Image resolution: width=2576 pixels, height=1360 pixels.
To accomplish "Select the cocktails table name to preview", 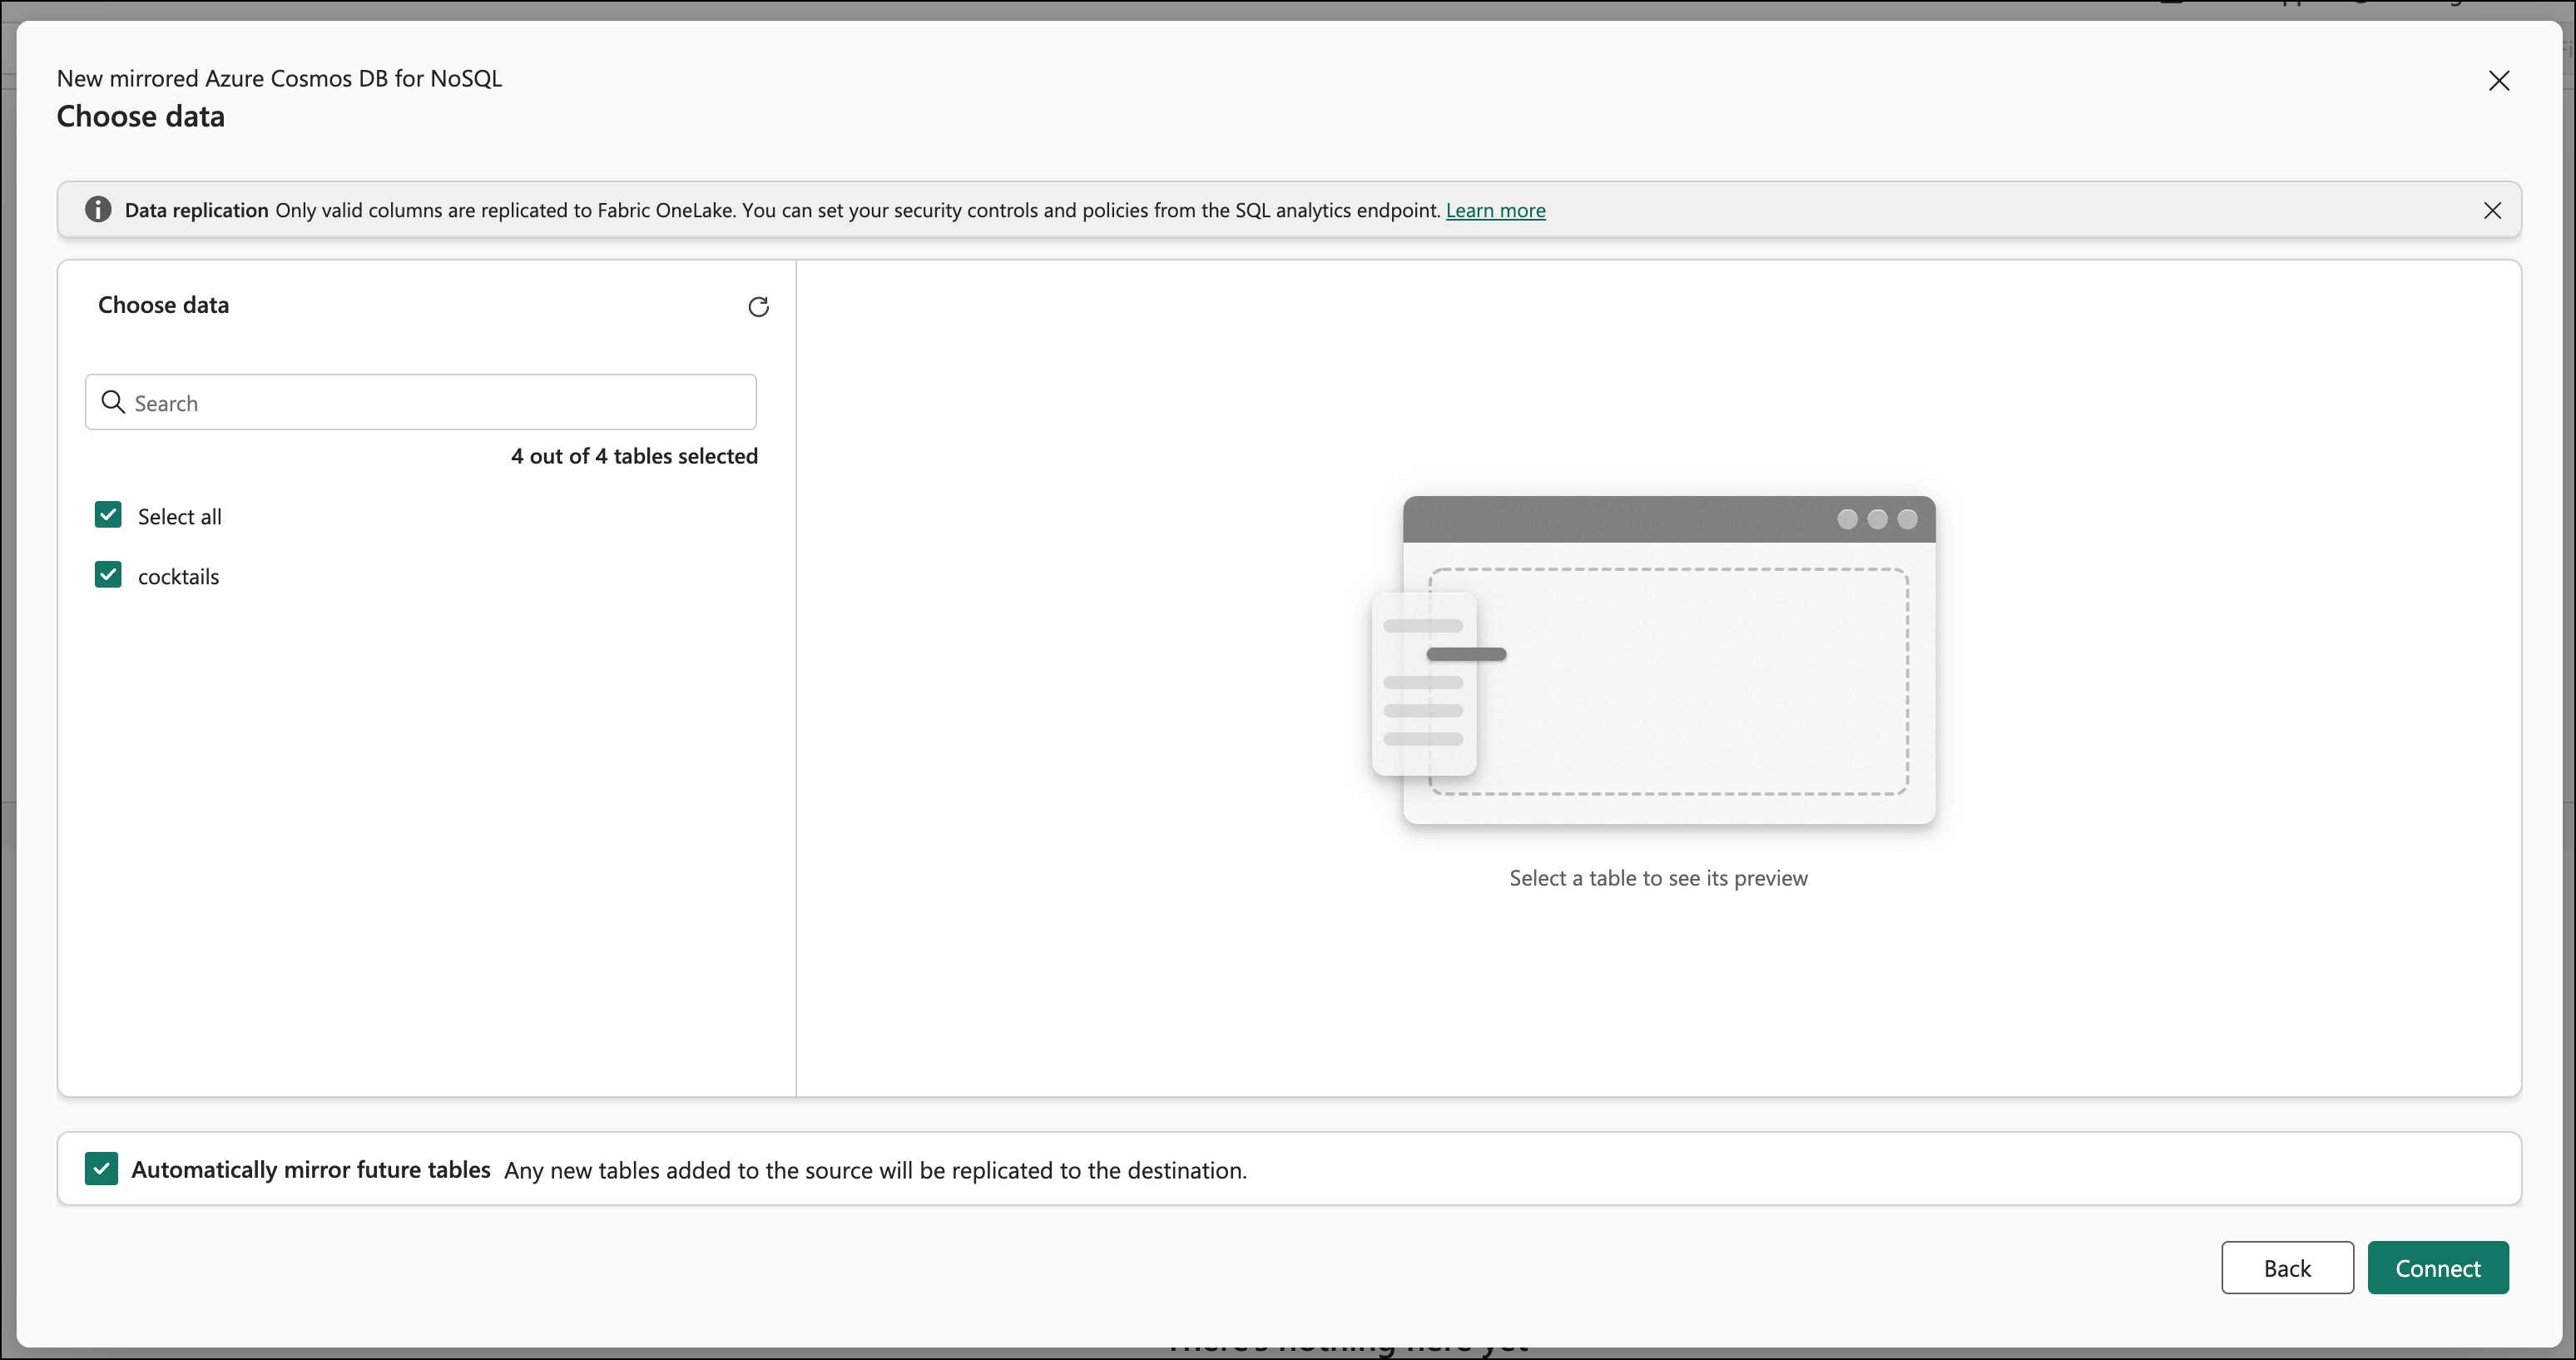I will point(178,577).
